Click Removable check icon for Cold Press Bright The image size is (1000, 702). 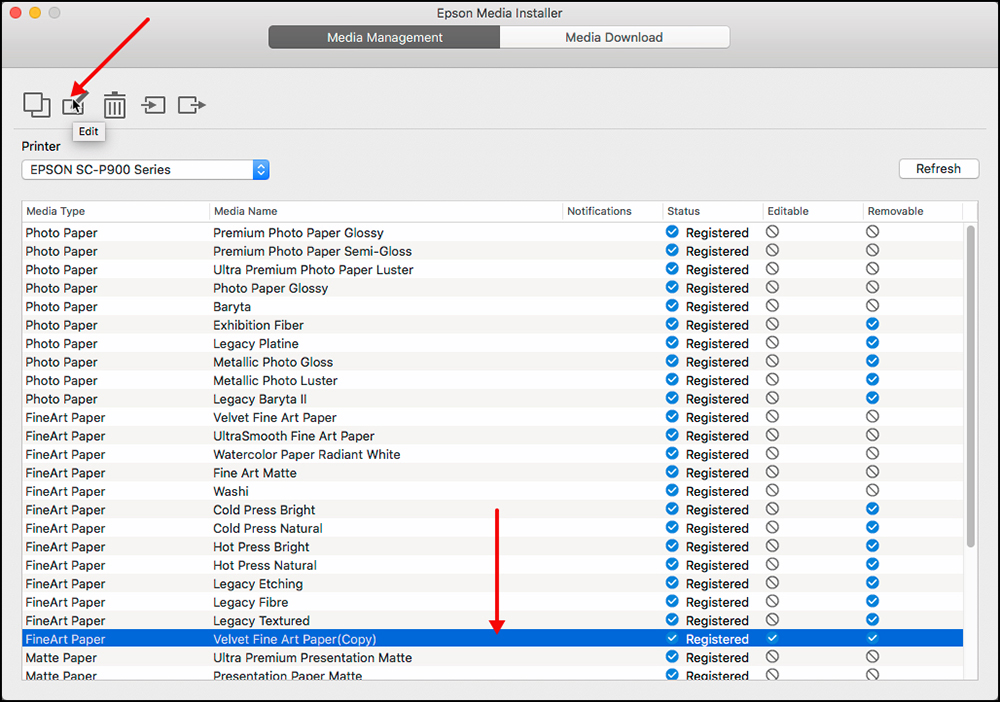click(x=872, y=509)
